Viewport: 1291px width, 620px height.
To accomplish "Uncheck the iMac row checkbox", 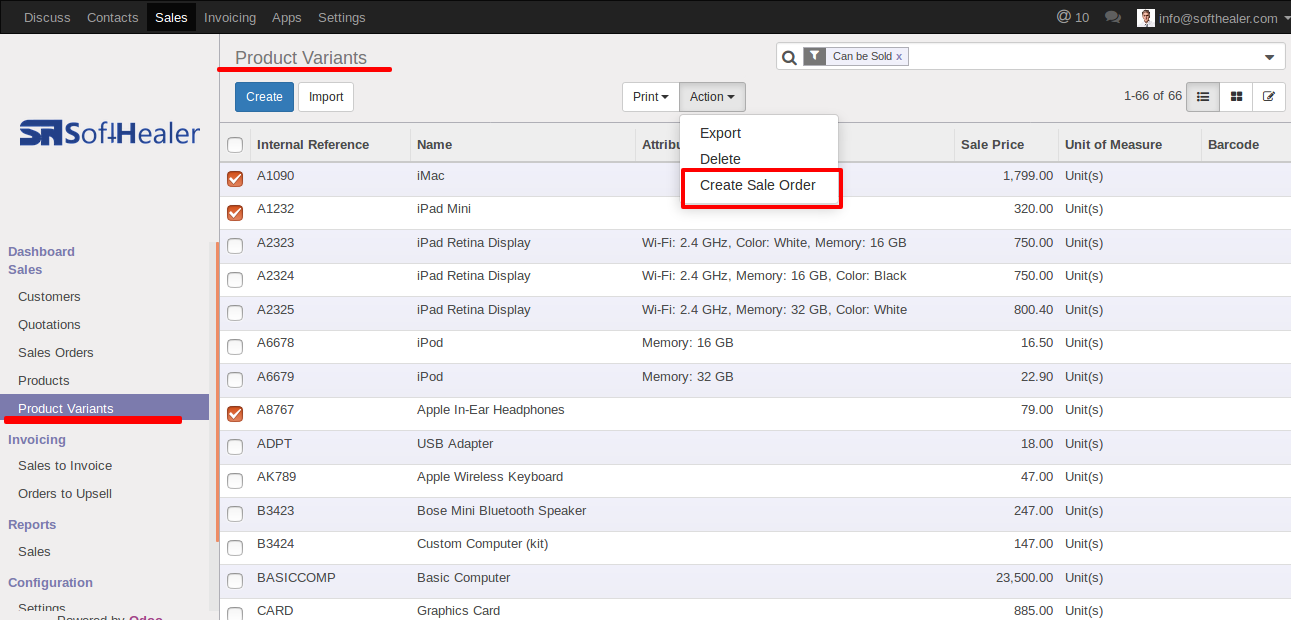I will pos(235,179).
